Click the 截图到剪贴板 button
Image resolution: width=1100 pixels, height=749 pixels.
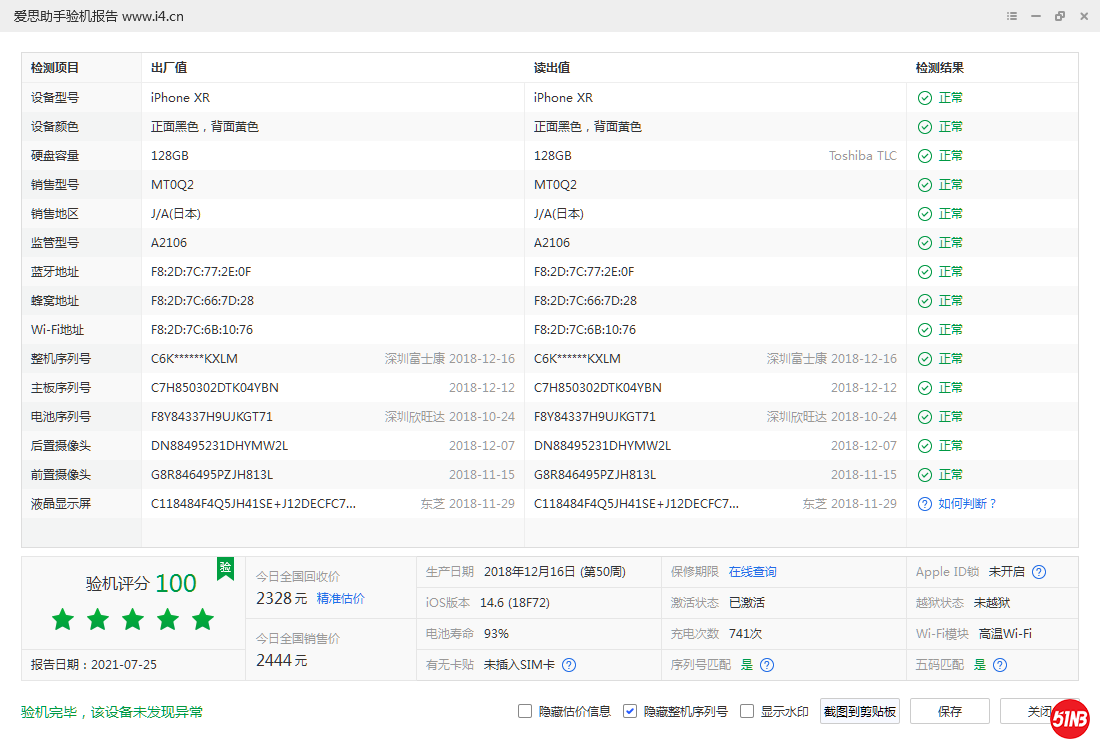click(x=860, y=712)
